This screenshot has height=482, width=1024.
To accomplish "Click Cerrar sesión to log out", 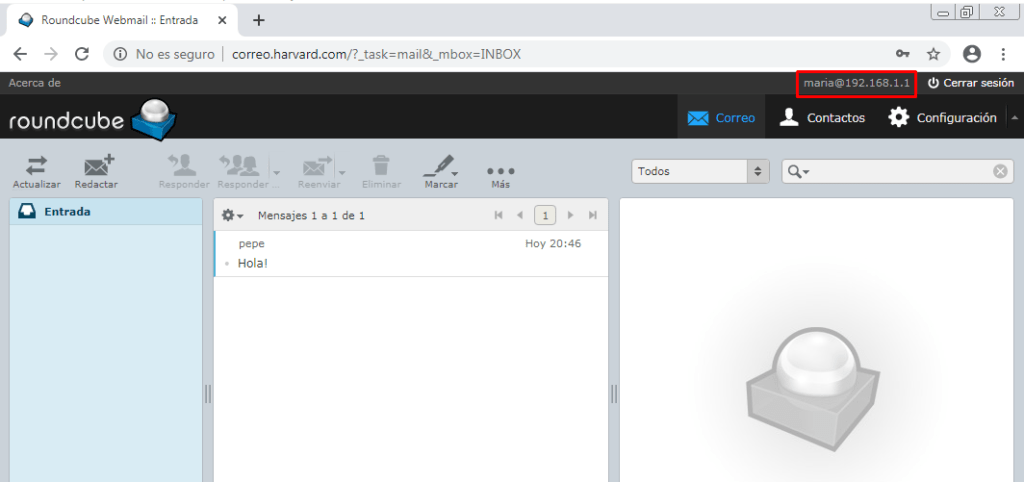I will pos(970,83).
